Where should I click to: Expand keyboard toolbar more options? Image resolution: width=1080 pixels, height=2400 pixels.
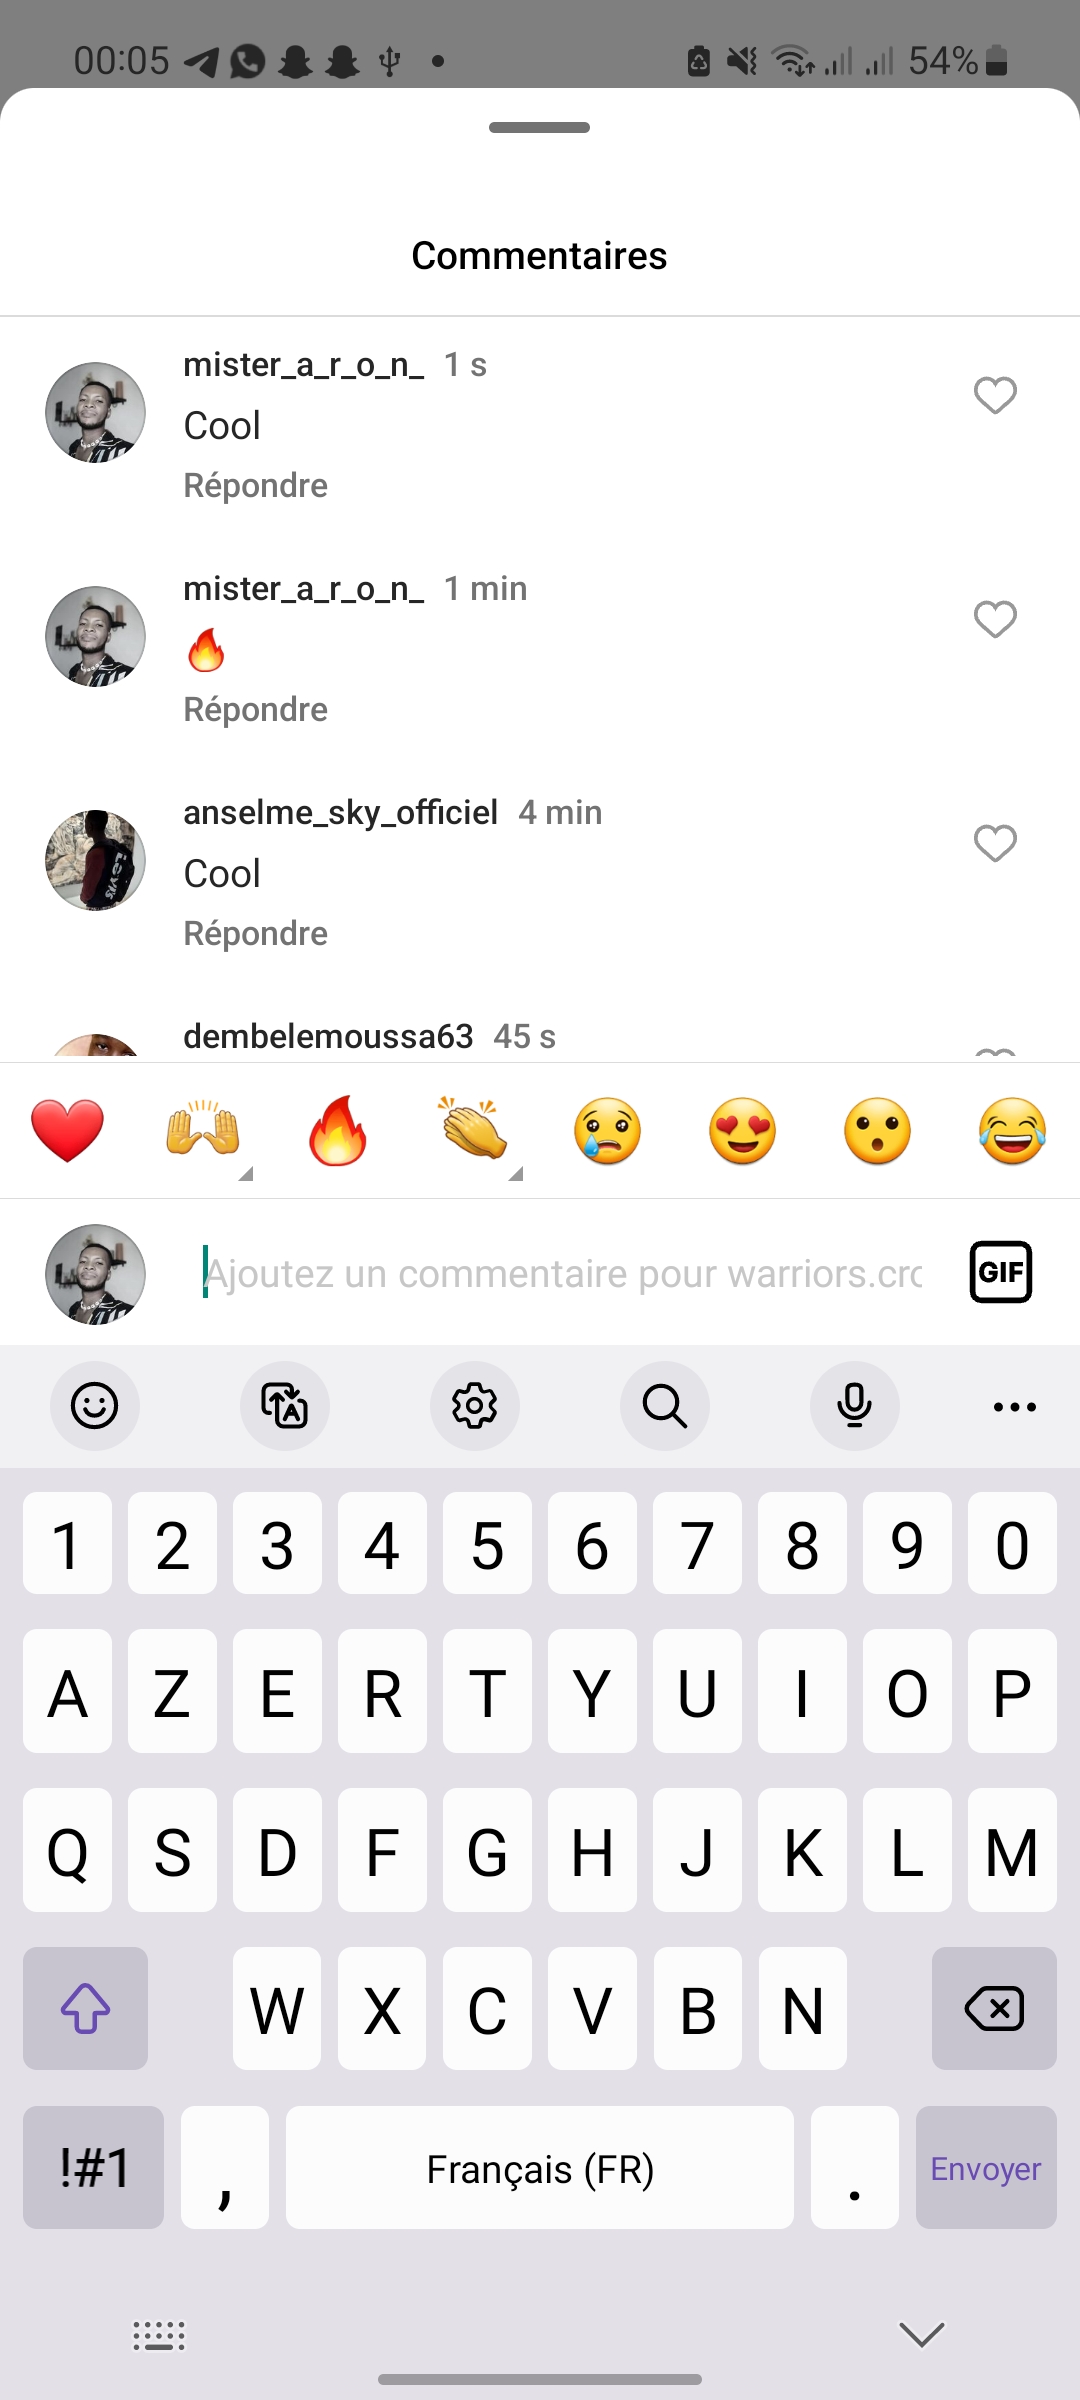click(x=1015, y=1406)
